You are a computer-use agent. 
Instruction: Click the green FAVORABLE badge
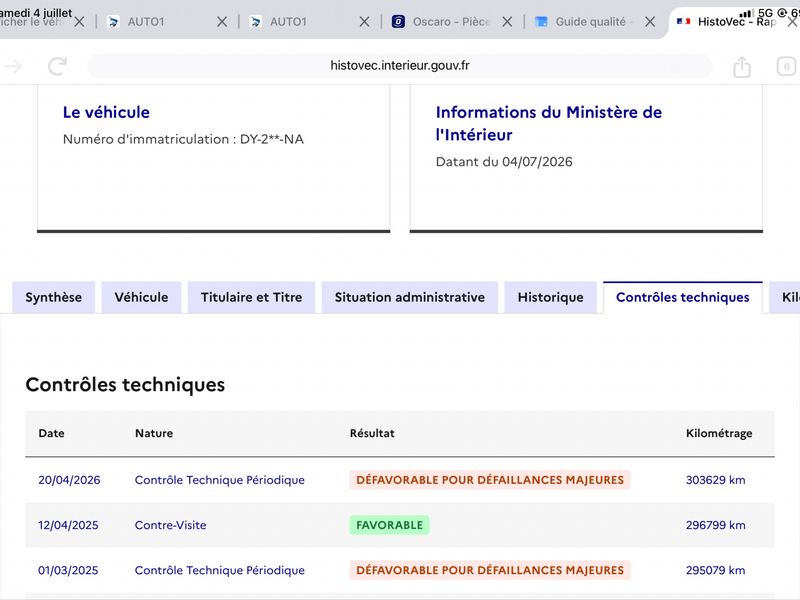pos(389,525)
